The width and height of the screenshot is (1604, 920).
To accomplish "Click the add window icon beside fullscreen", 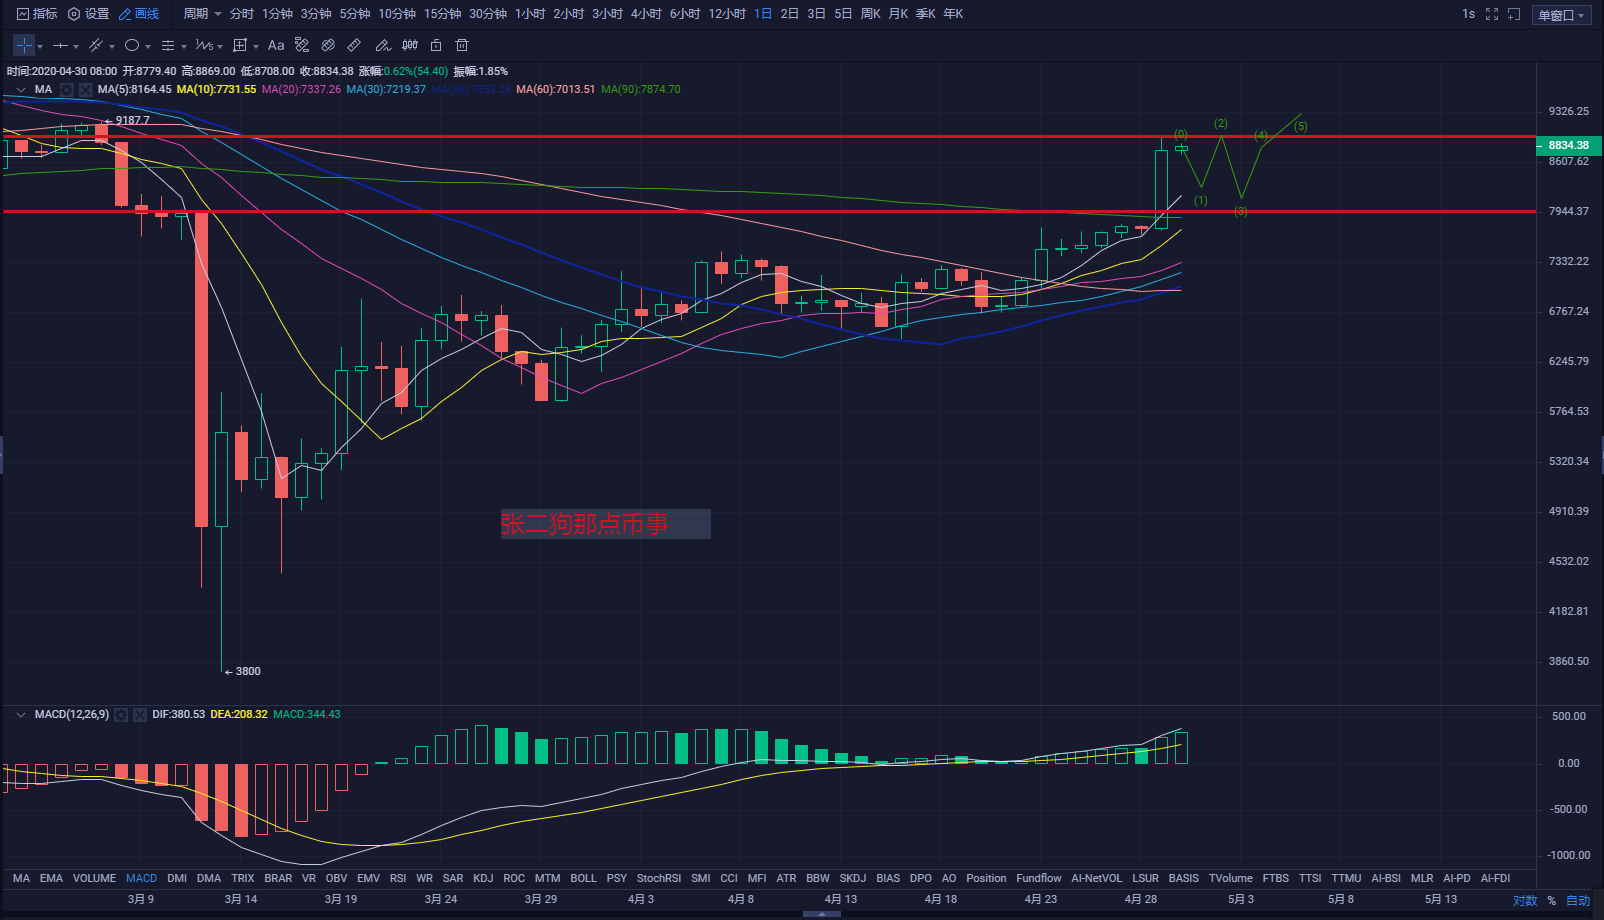I will (1514, 14).
